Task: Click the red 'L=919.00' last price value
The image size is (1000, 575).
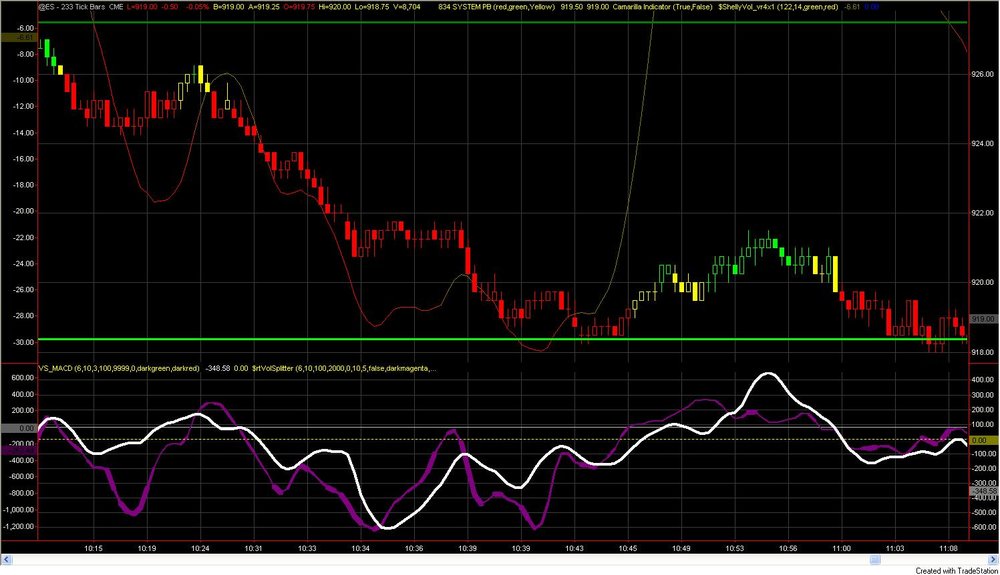Action: 142,7
